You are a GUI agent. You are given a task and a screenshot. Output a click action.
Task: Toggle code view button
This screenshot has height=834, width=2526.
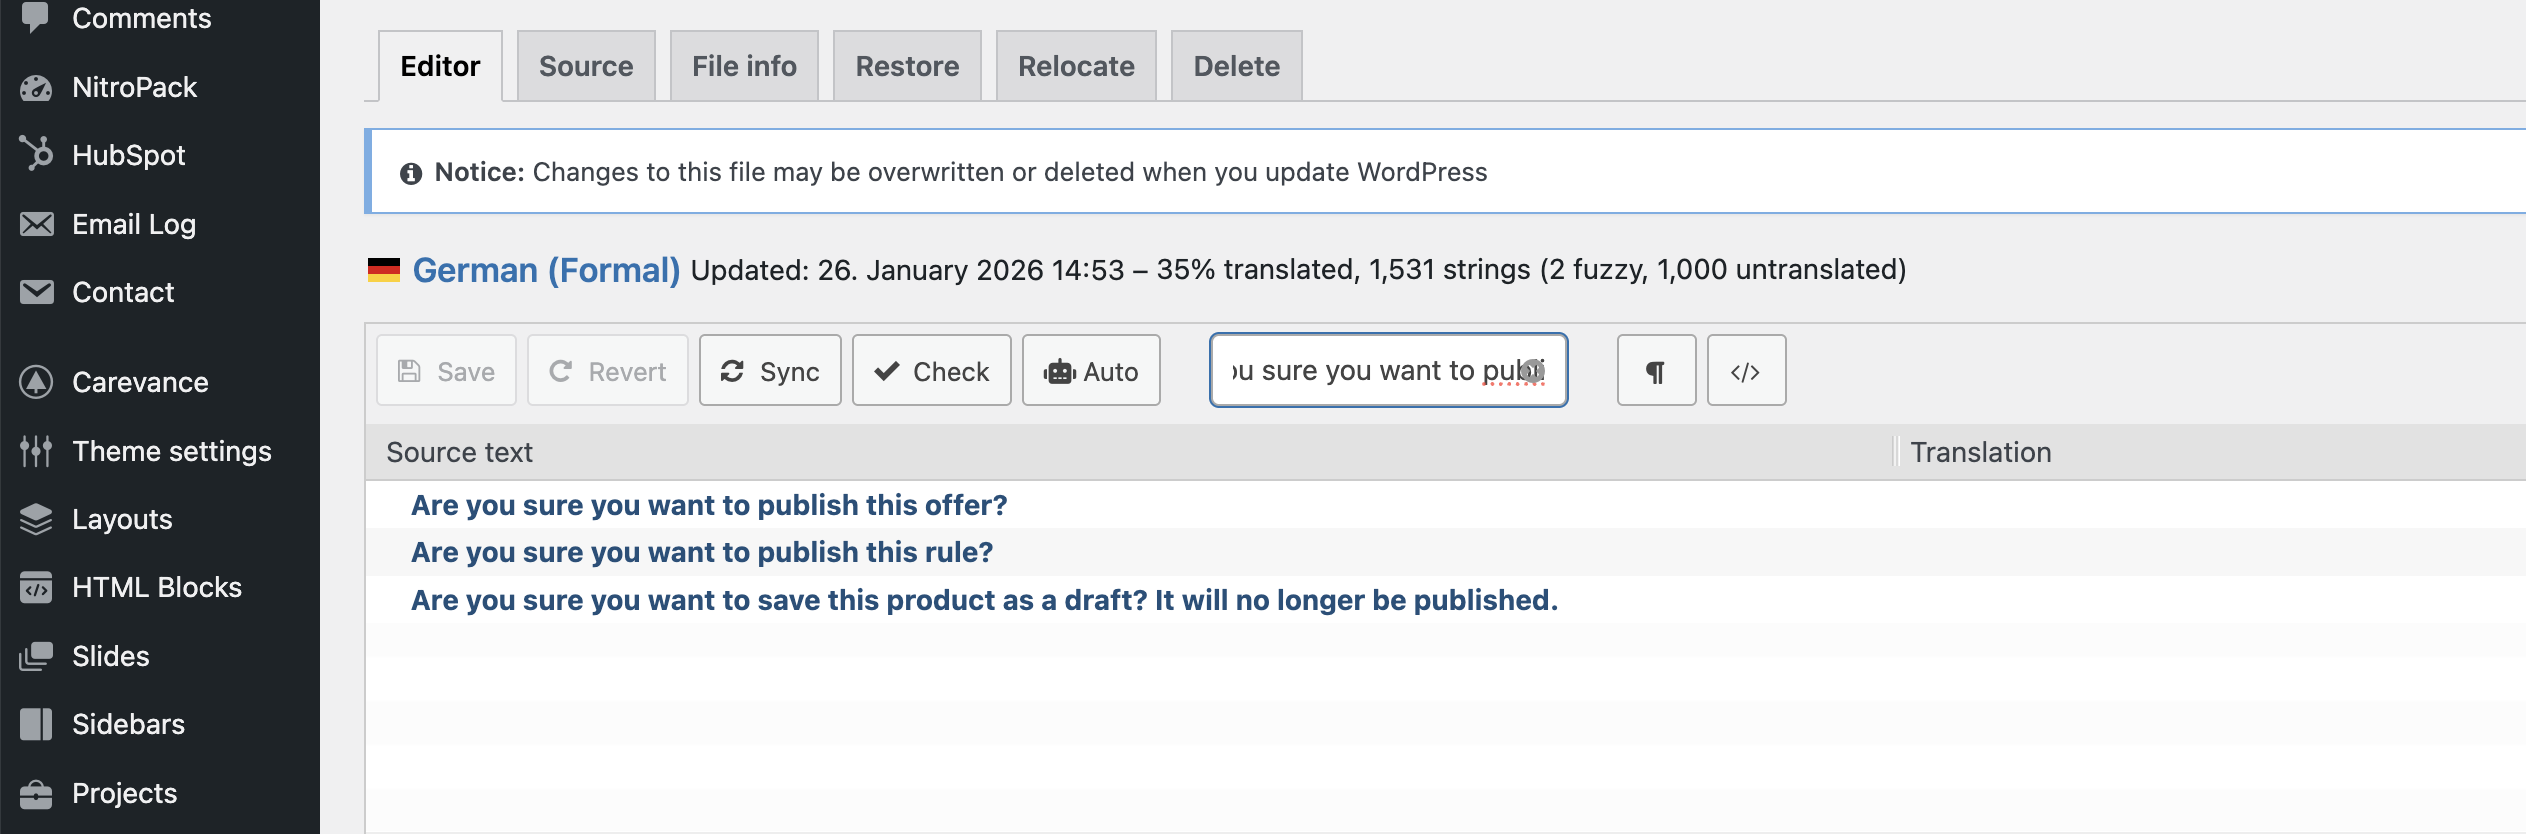tap(1746, 371)
